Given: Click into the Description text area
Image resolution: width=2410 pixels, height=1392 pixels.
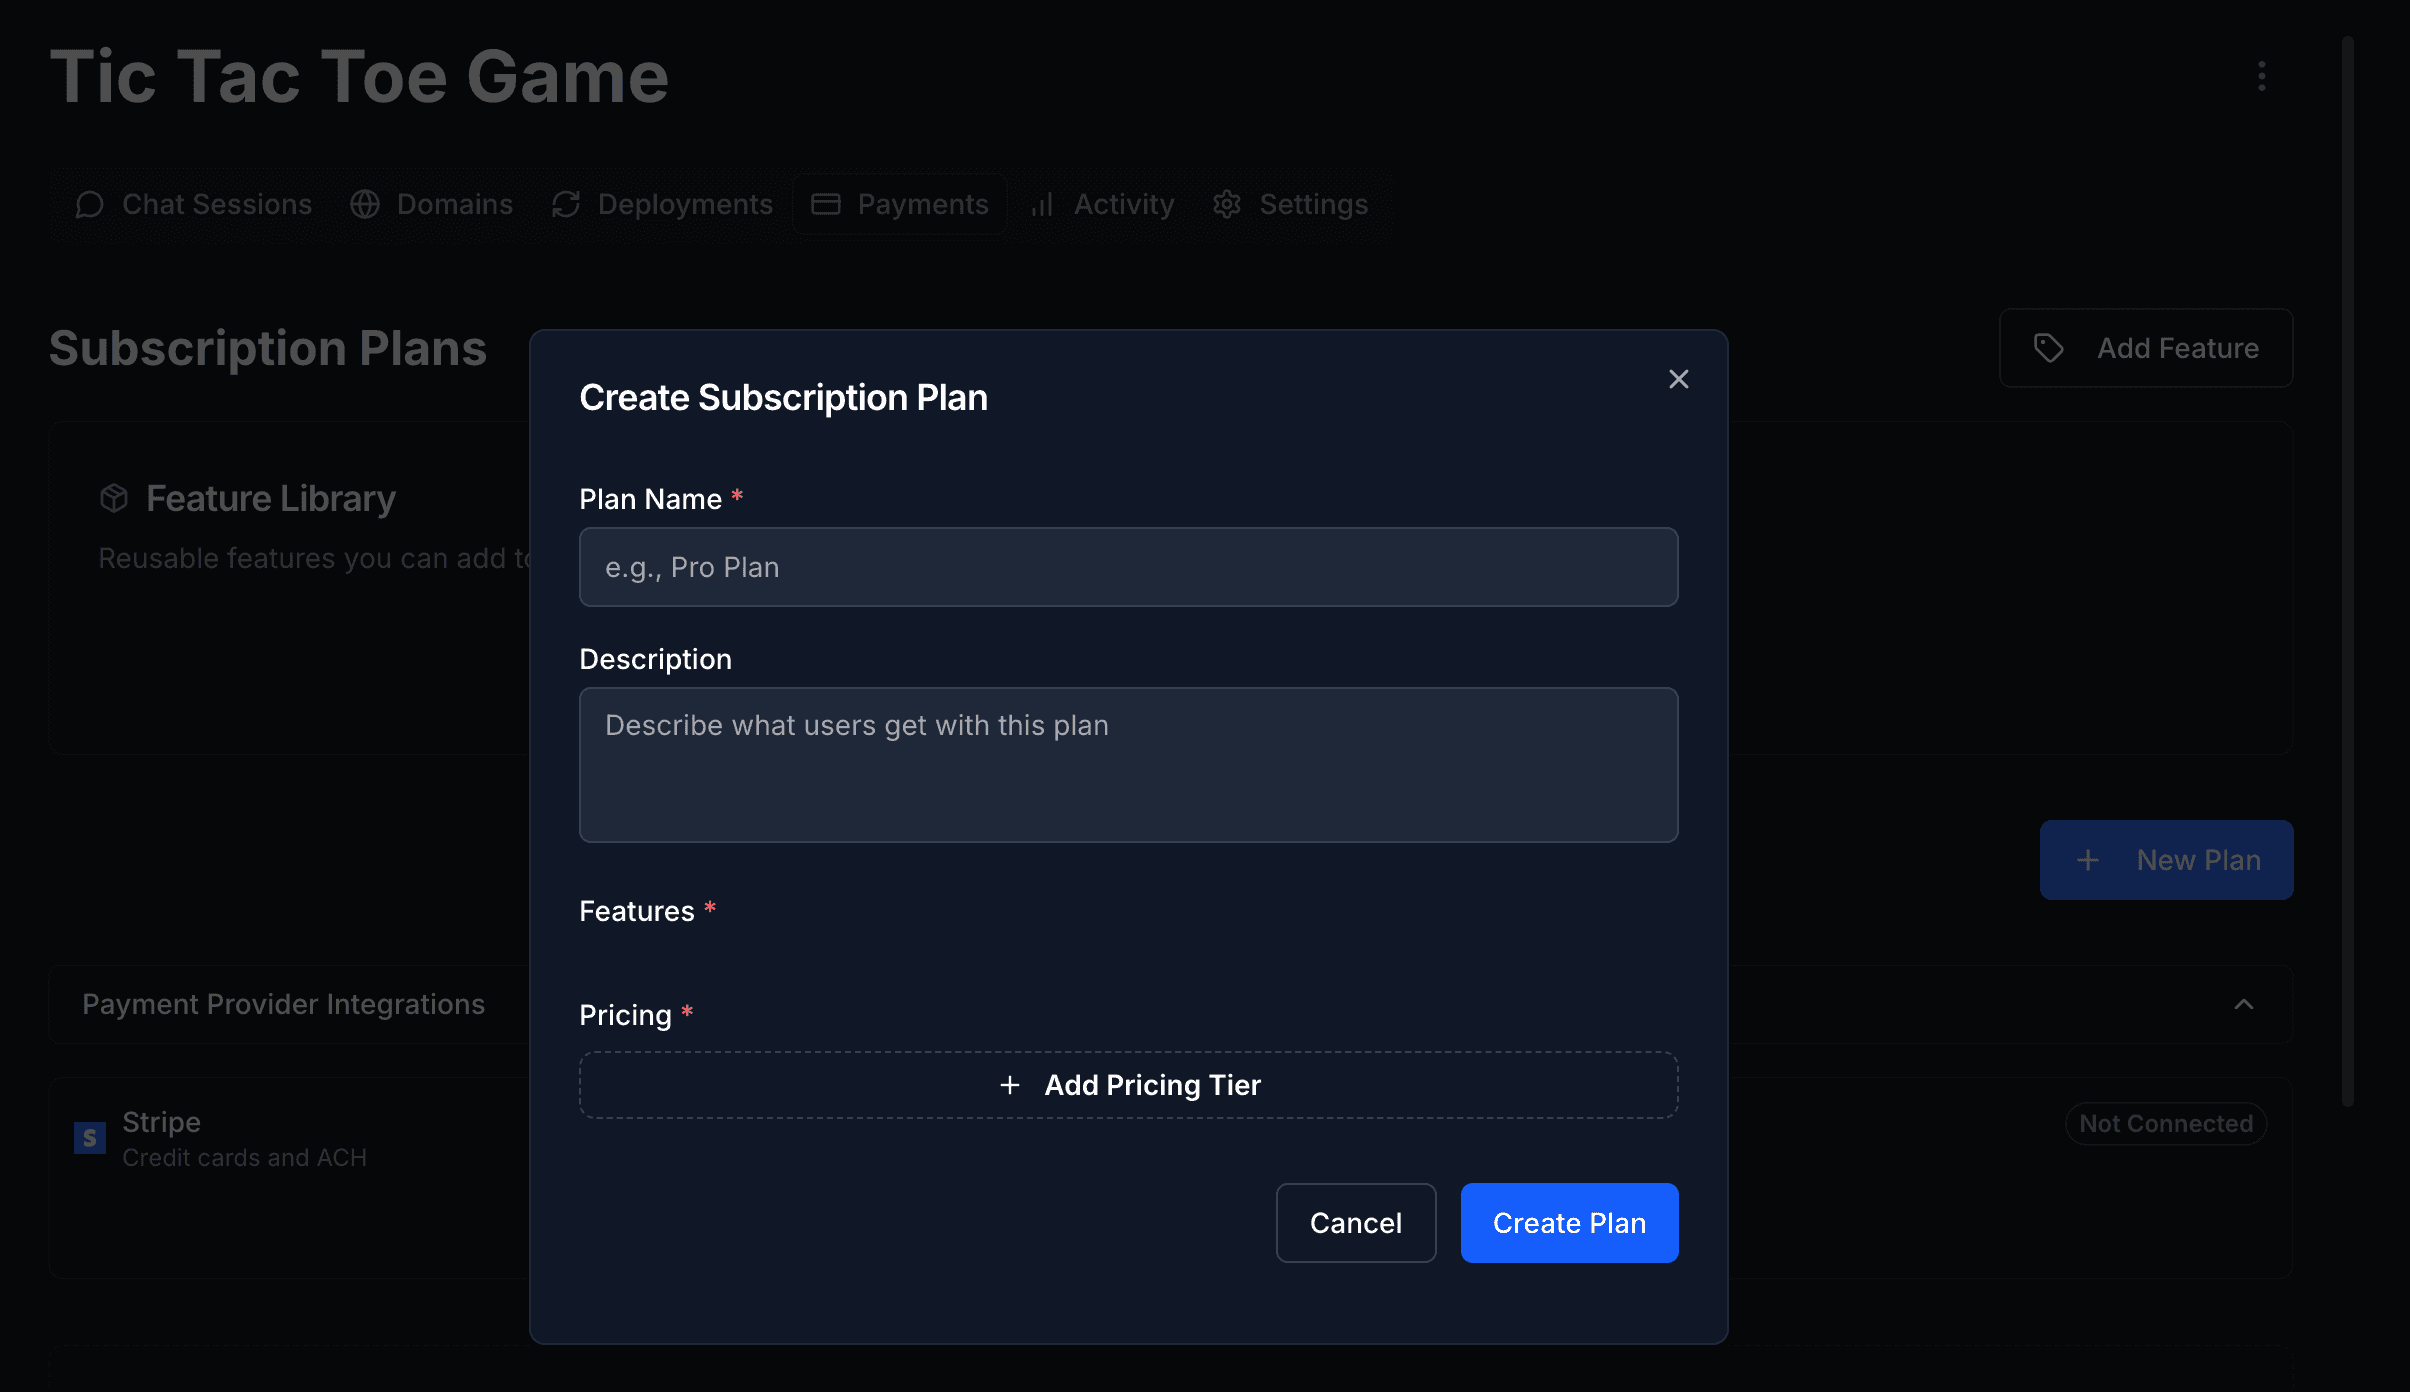Looking at the screenshot, I should tap(1128, 765).
